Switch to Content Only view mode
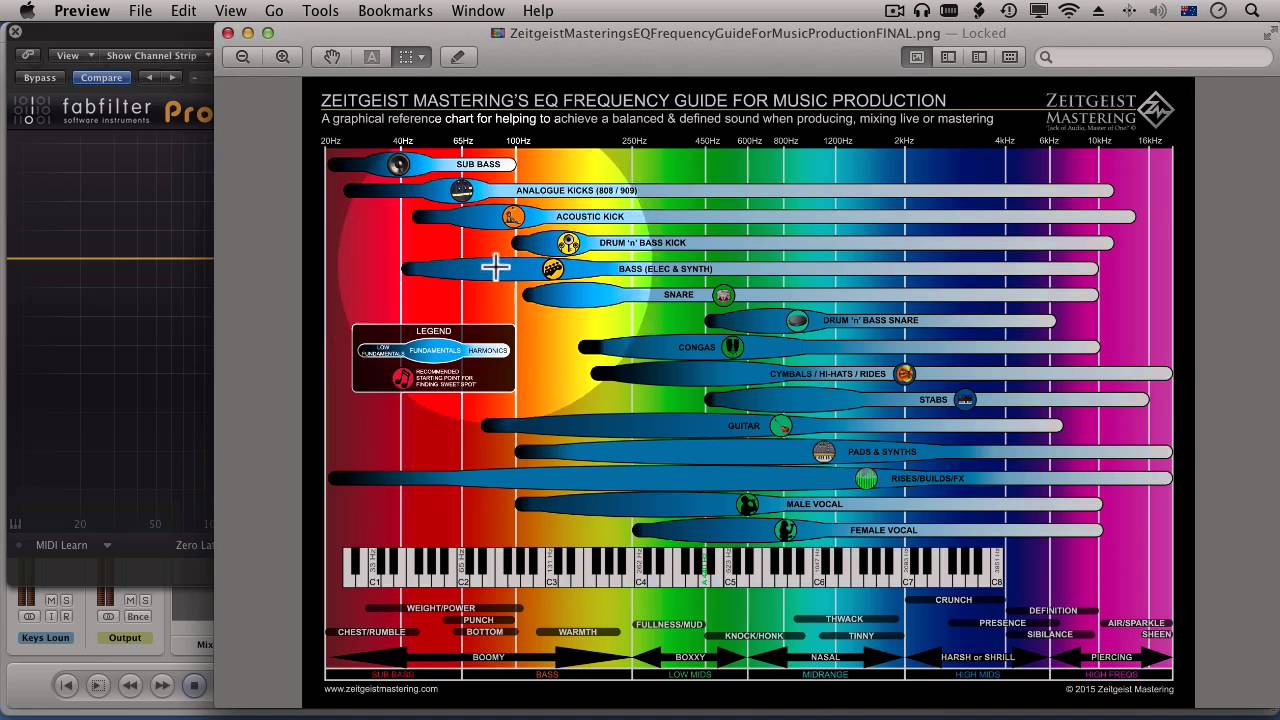The width and height of the screenshot is (1280, 720). (x=916, y=57)
